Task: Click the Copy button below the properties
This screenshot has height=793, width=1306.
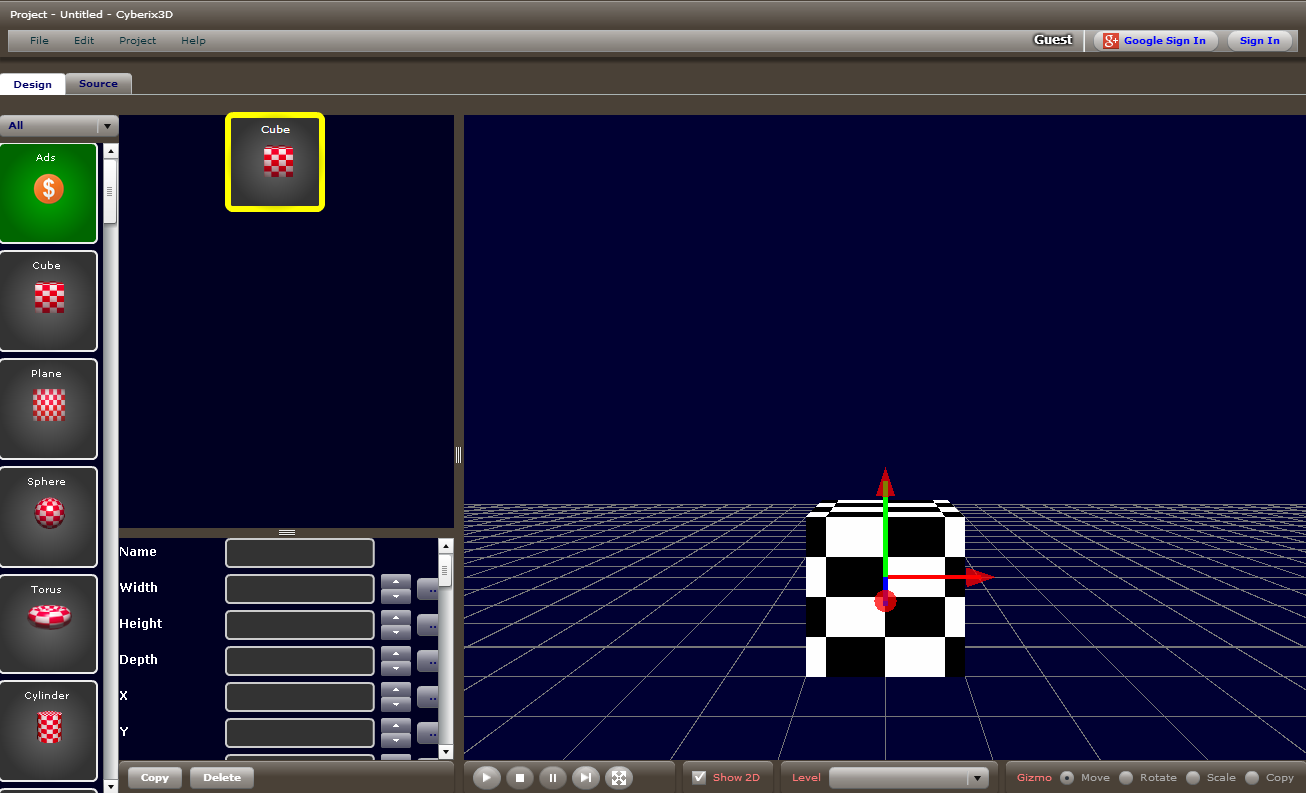Action: coord(155,777)
